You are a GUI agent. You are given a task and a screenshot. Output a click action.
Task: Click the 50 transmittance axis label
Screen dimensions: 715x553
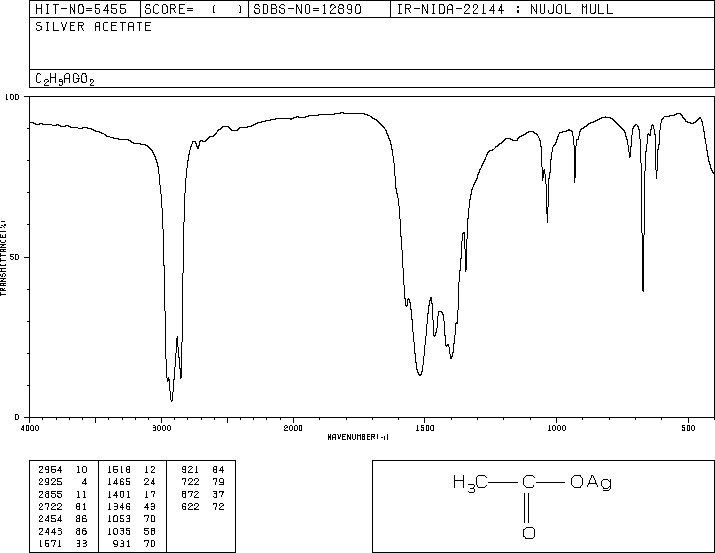click(15, 257)
